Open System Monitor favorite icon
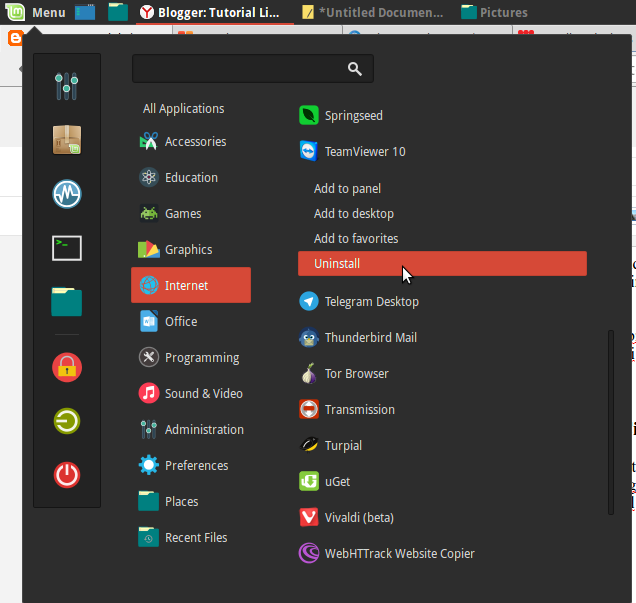The height and width of the screenshot is (603, 636). (67, 194)
